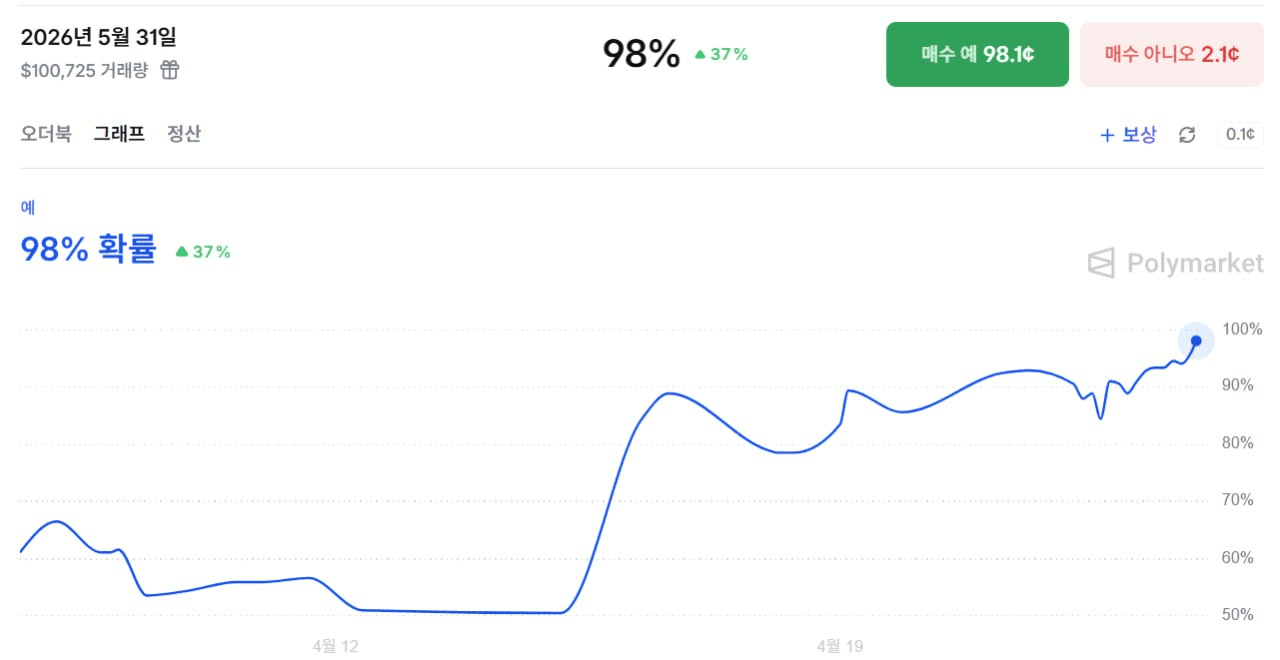This screenshot has width=1280, height=660.
Task: Click the $100,725 거래량 volume text
Action: [84, 70]
